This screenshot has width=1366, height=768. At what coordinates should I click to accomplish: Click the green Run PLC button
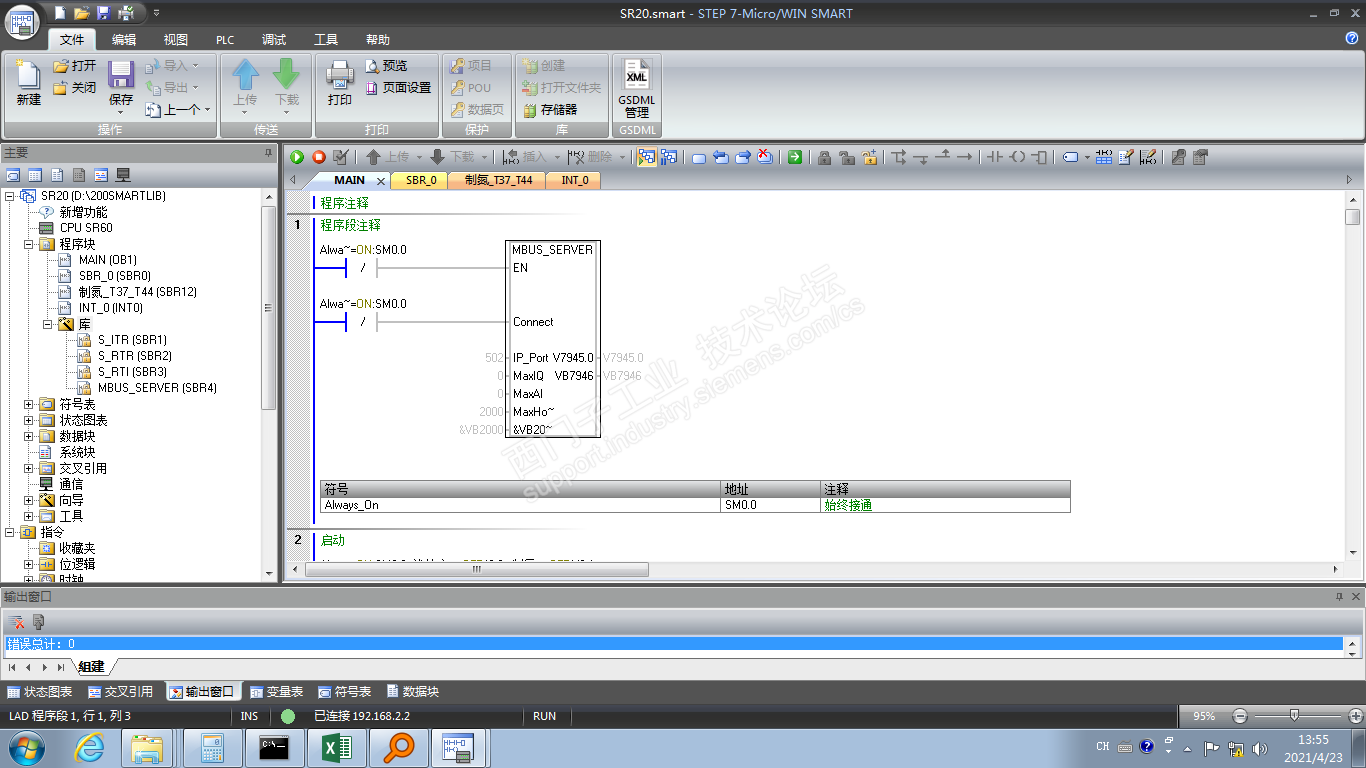click(297, 157)
